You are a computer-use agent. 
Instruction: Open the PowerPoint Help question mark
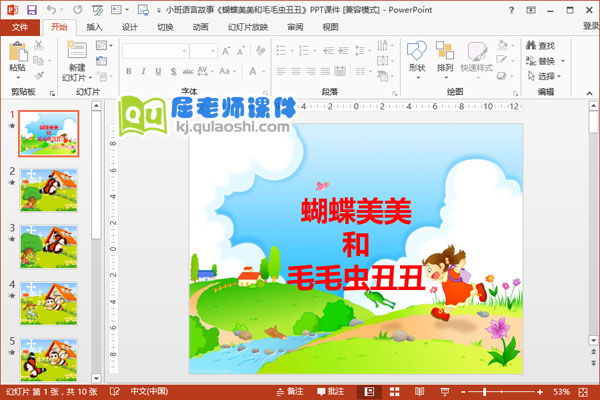pos(511,10)
